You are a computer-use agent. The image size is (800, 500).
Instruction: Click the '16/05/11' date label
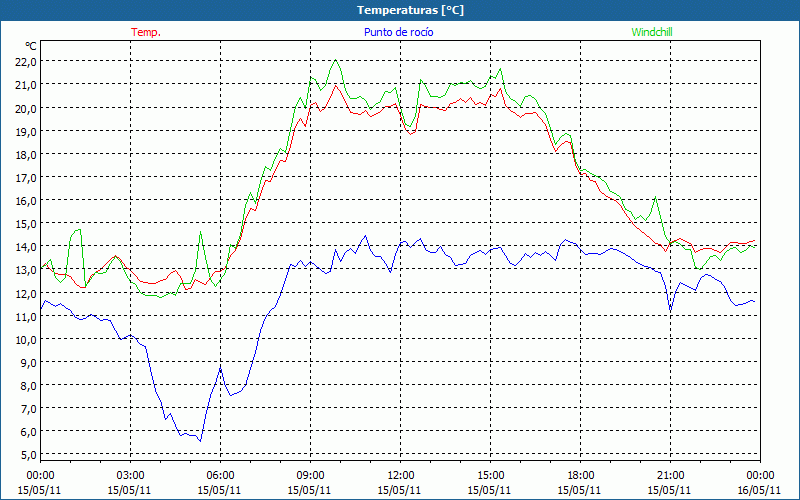[759, 490]
